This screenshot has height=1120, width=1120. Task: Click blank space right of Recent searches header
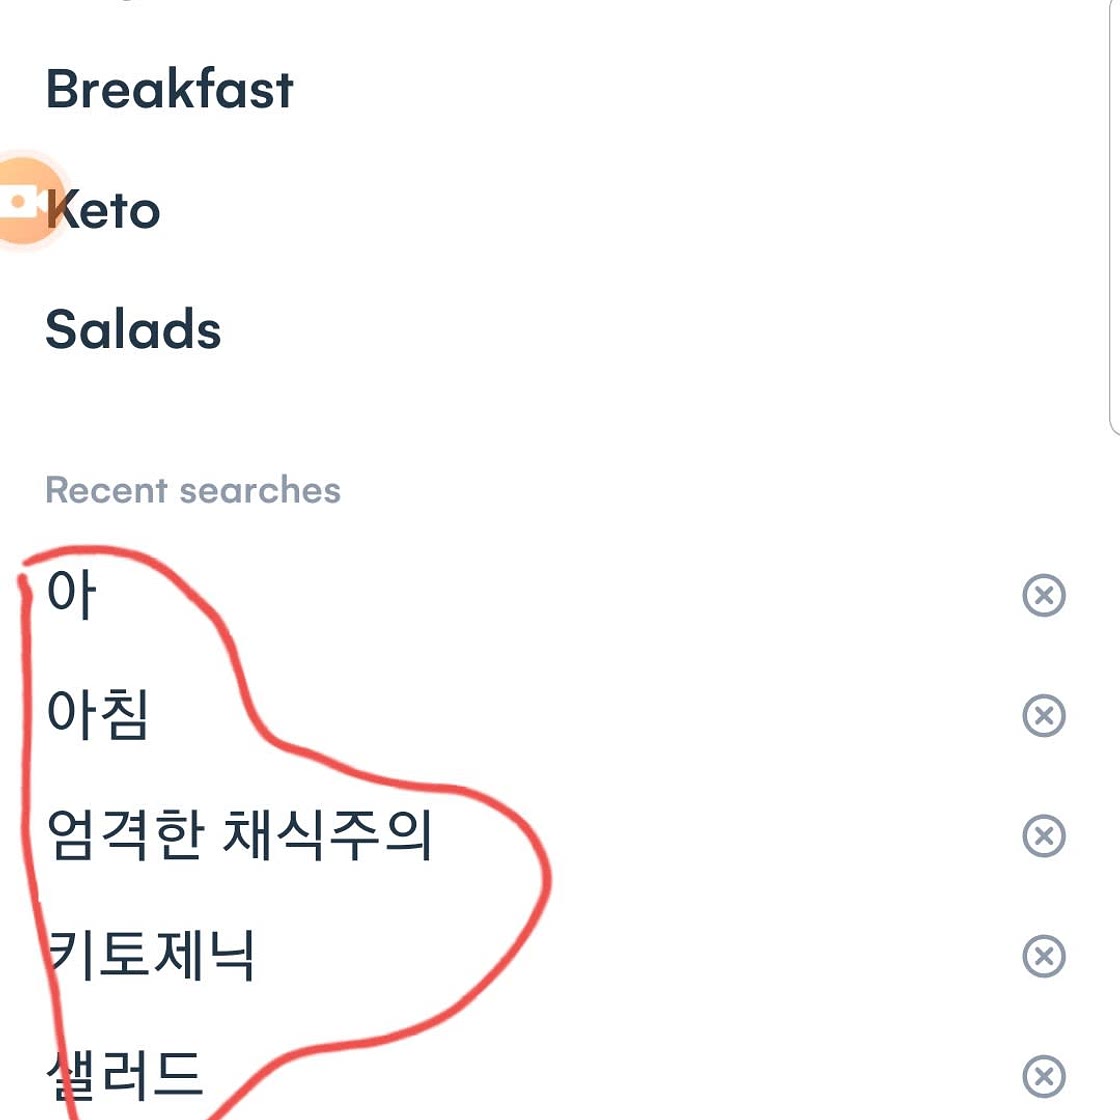[x=700, y=491]
